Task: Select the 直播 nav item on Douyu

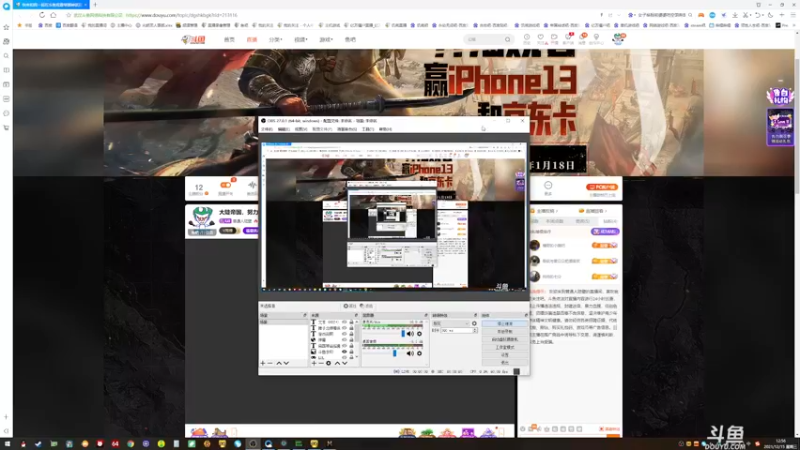Action: 252,39
